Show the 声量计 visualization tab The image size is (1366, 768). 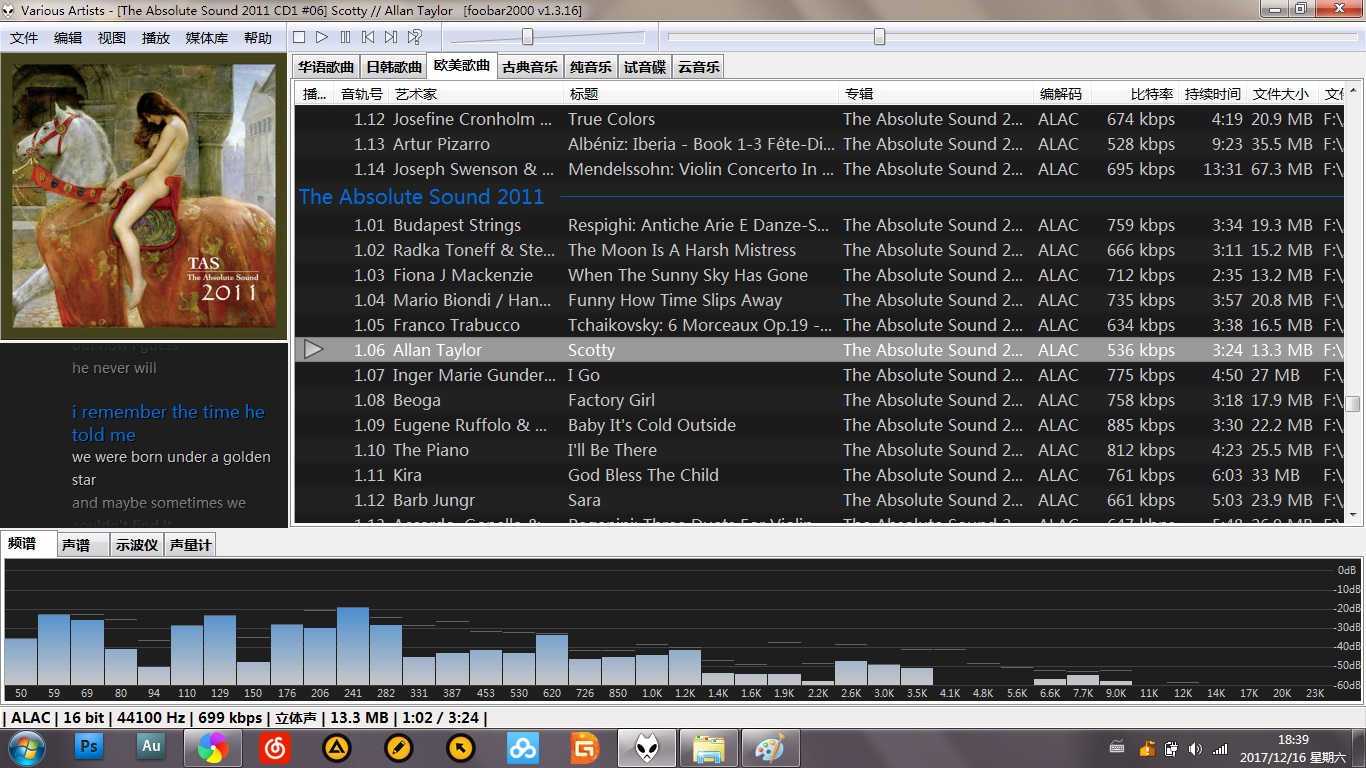tap(190, 545)
